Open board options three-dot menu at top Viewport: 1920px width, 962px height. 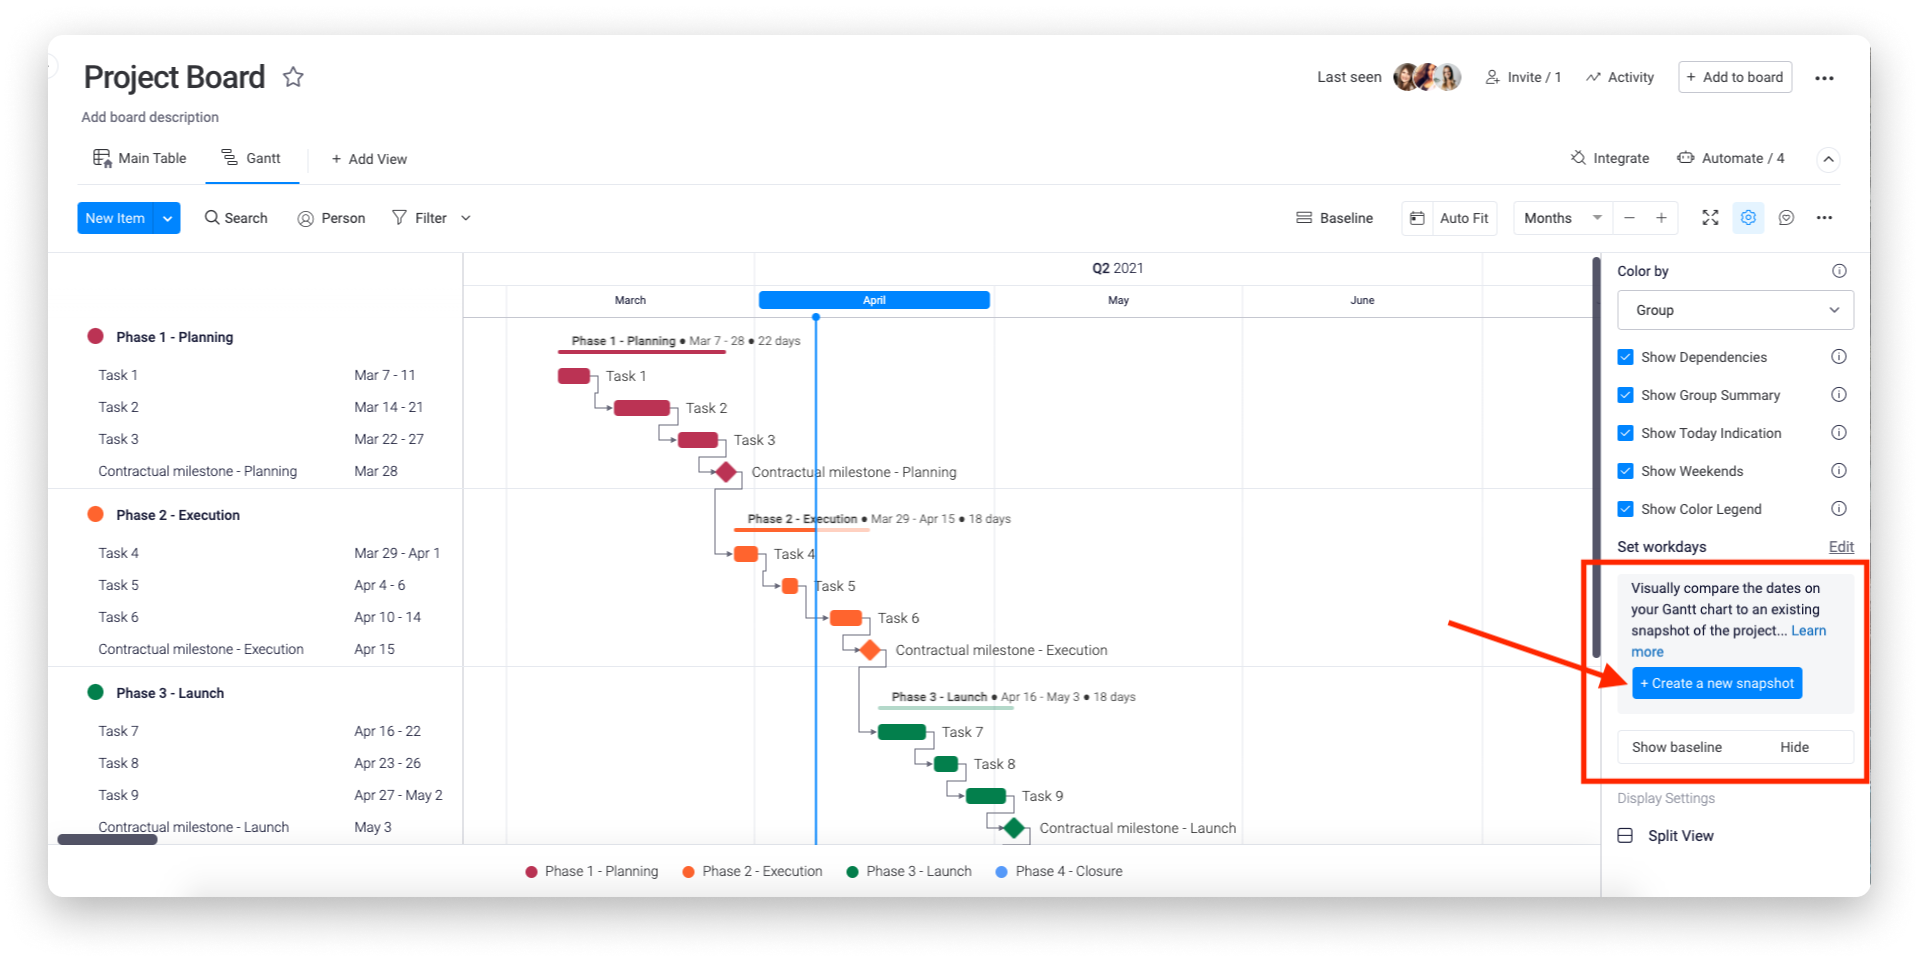[x=1824, y=78]
